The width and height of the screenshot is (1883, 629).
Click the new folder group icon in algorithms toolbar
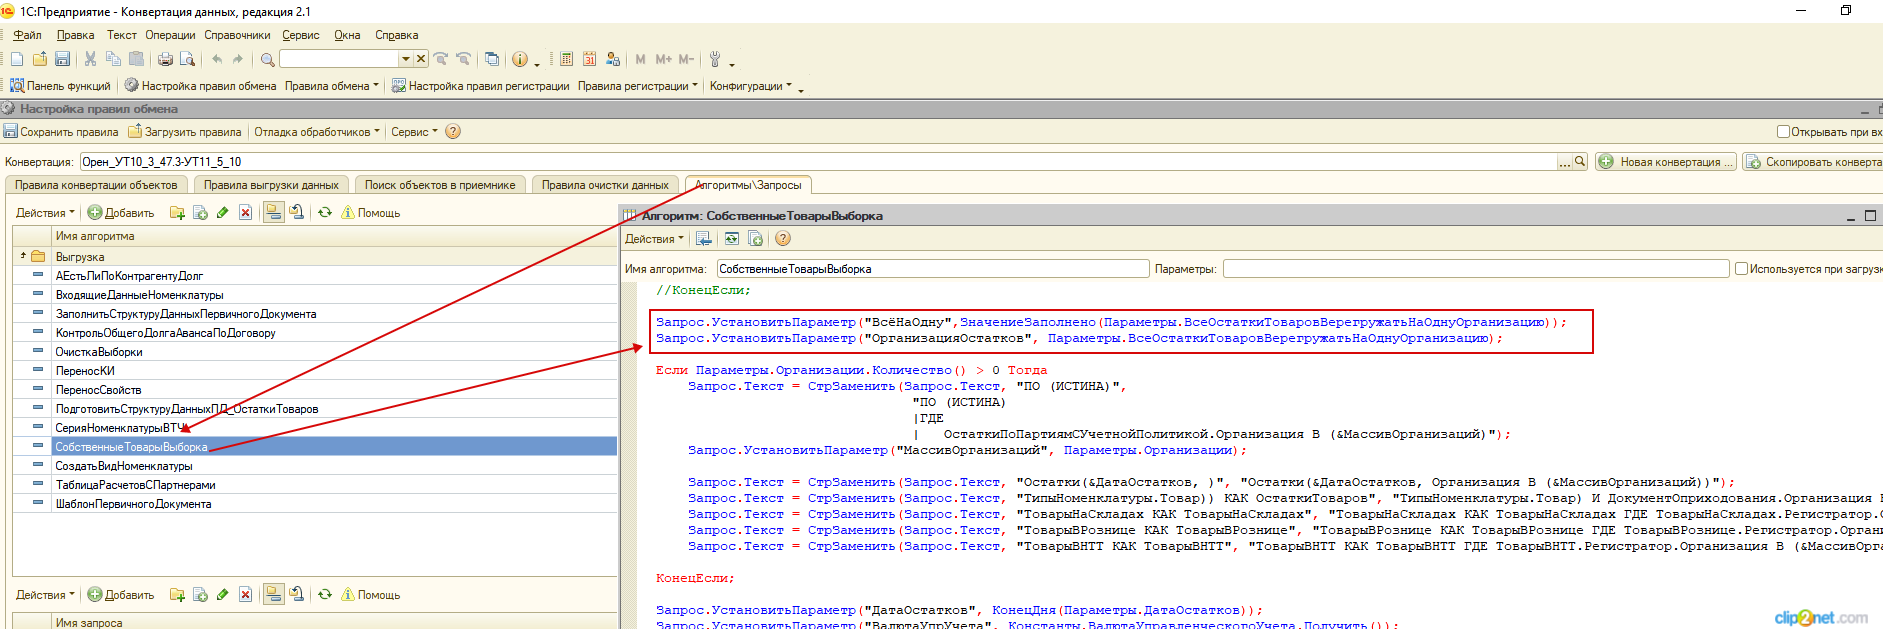point(177,213)
